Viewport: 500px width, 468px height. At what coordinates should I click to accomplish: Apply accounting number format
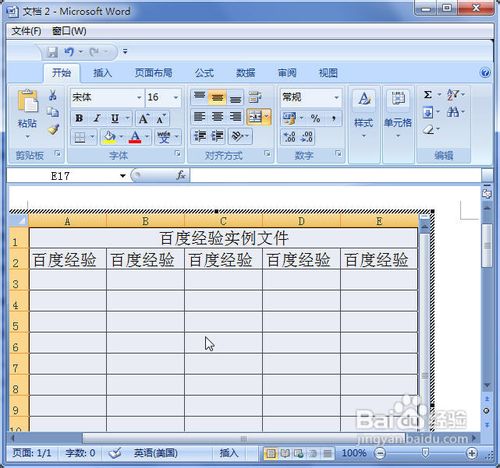click(289, 118)
